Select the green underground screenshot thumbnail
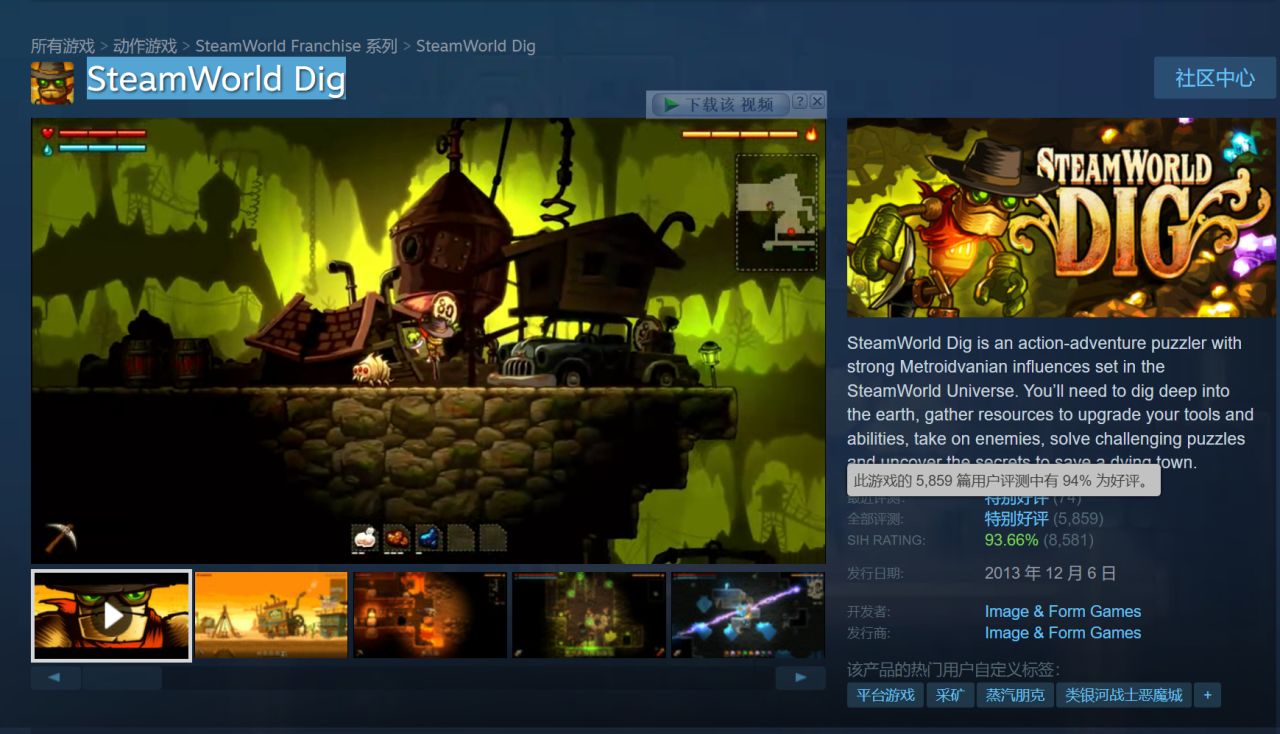The image size is (1280, 734). [x=589, y=615]
